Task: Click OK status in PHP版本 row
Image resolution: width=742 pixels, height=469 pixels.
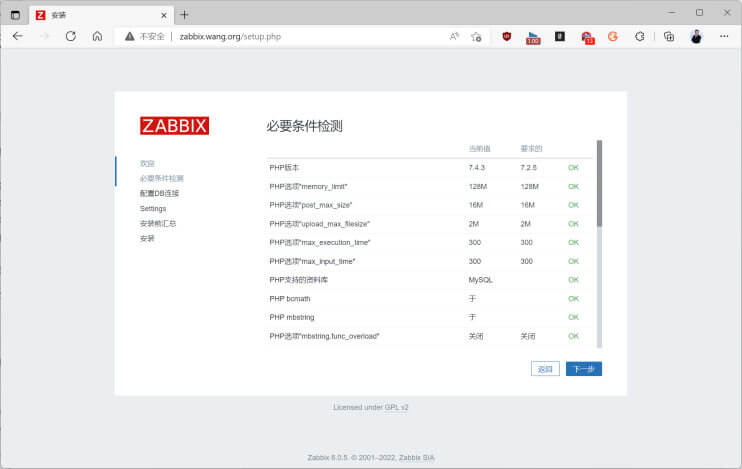Action: click(x=573, y=168)
